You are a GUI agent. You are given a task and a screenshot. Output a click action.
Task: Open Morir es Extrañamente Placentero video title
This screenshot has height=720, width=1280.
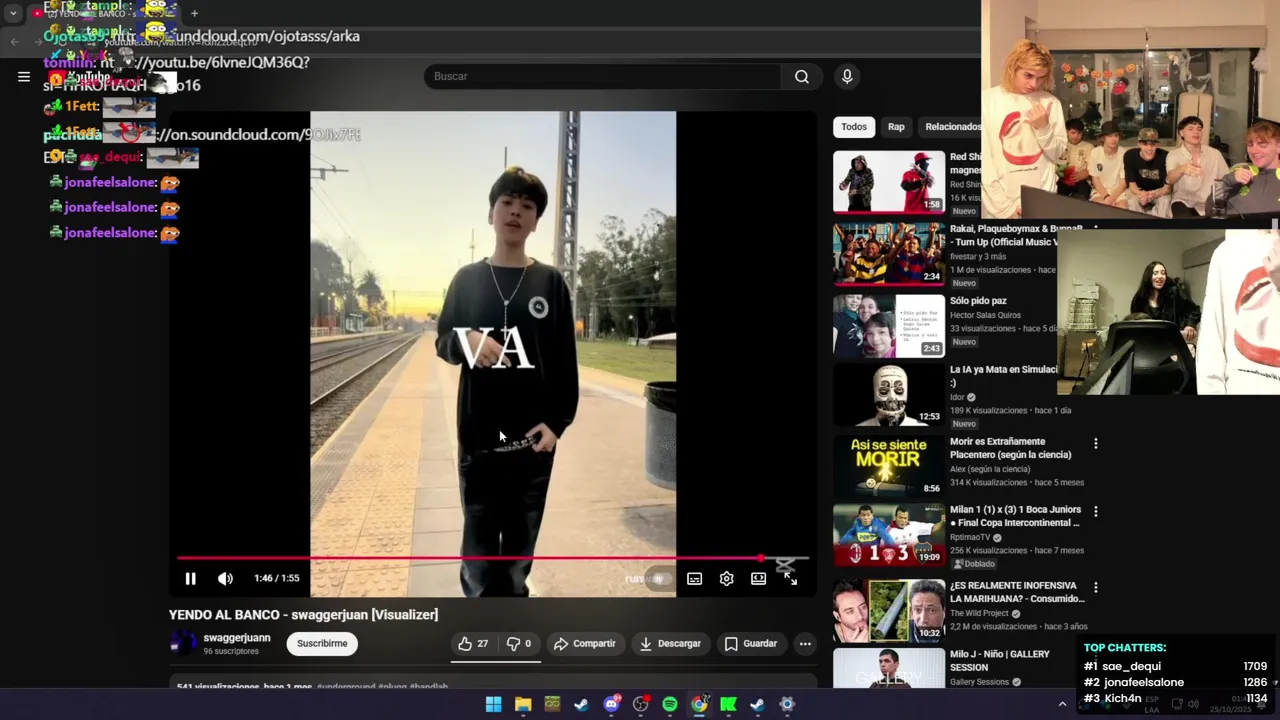click(1010, 448)
